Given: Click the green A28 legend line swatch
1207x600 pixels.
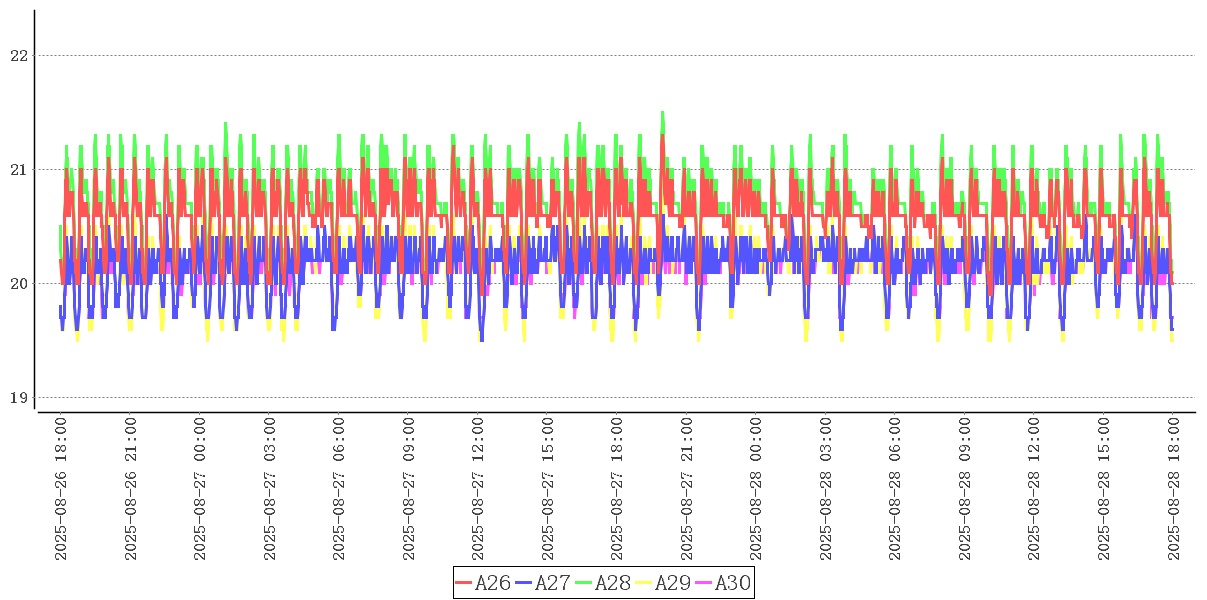Looking at the screenshot, I should [584, 583].
